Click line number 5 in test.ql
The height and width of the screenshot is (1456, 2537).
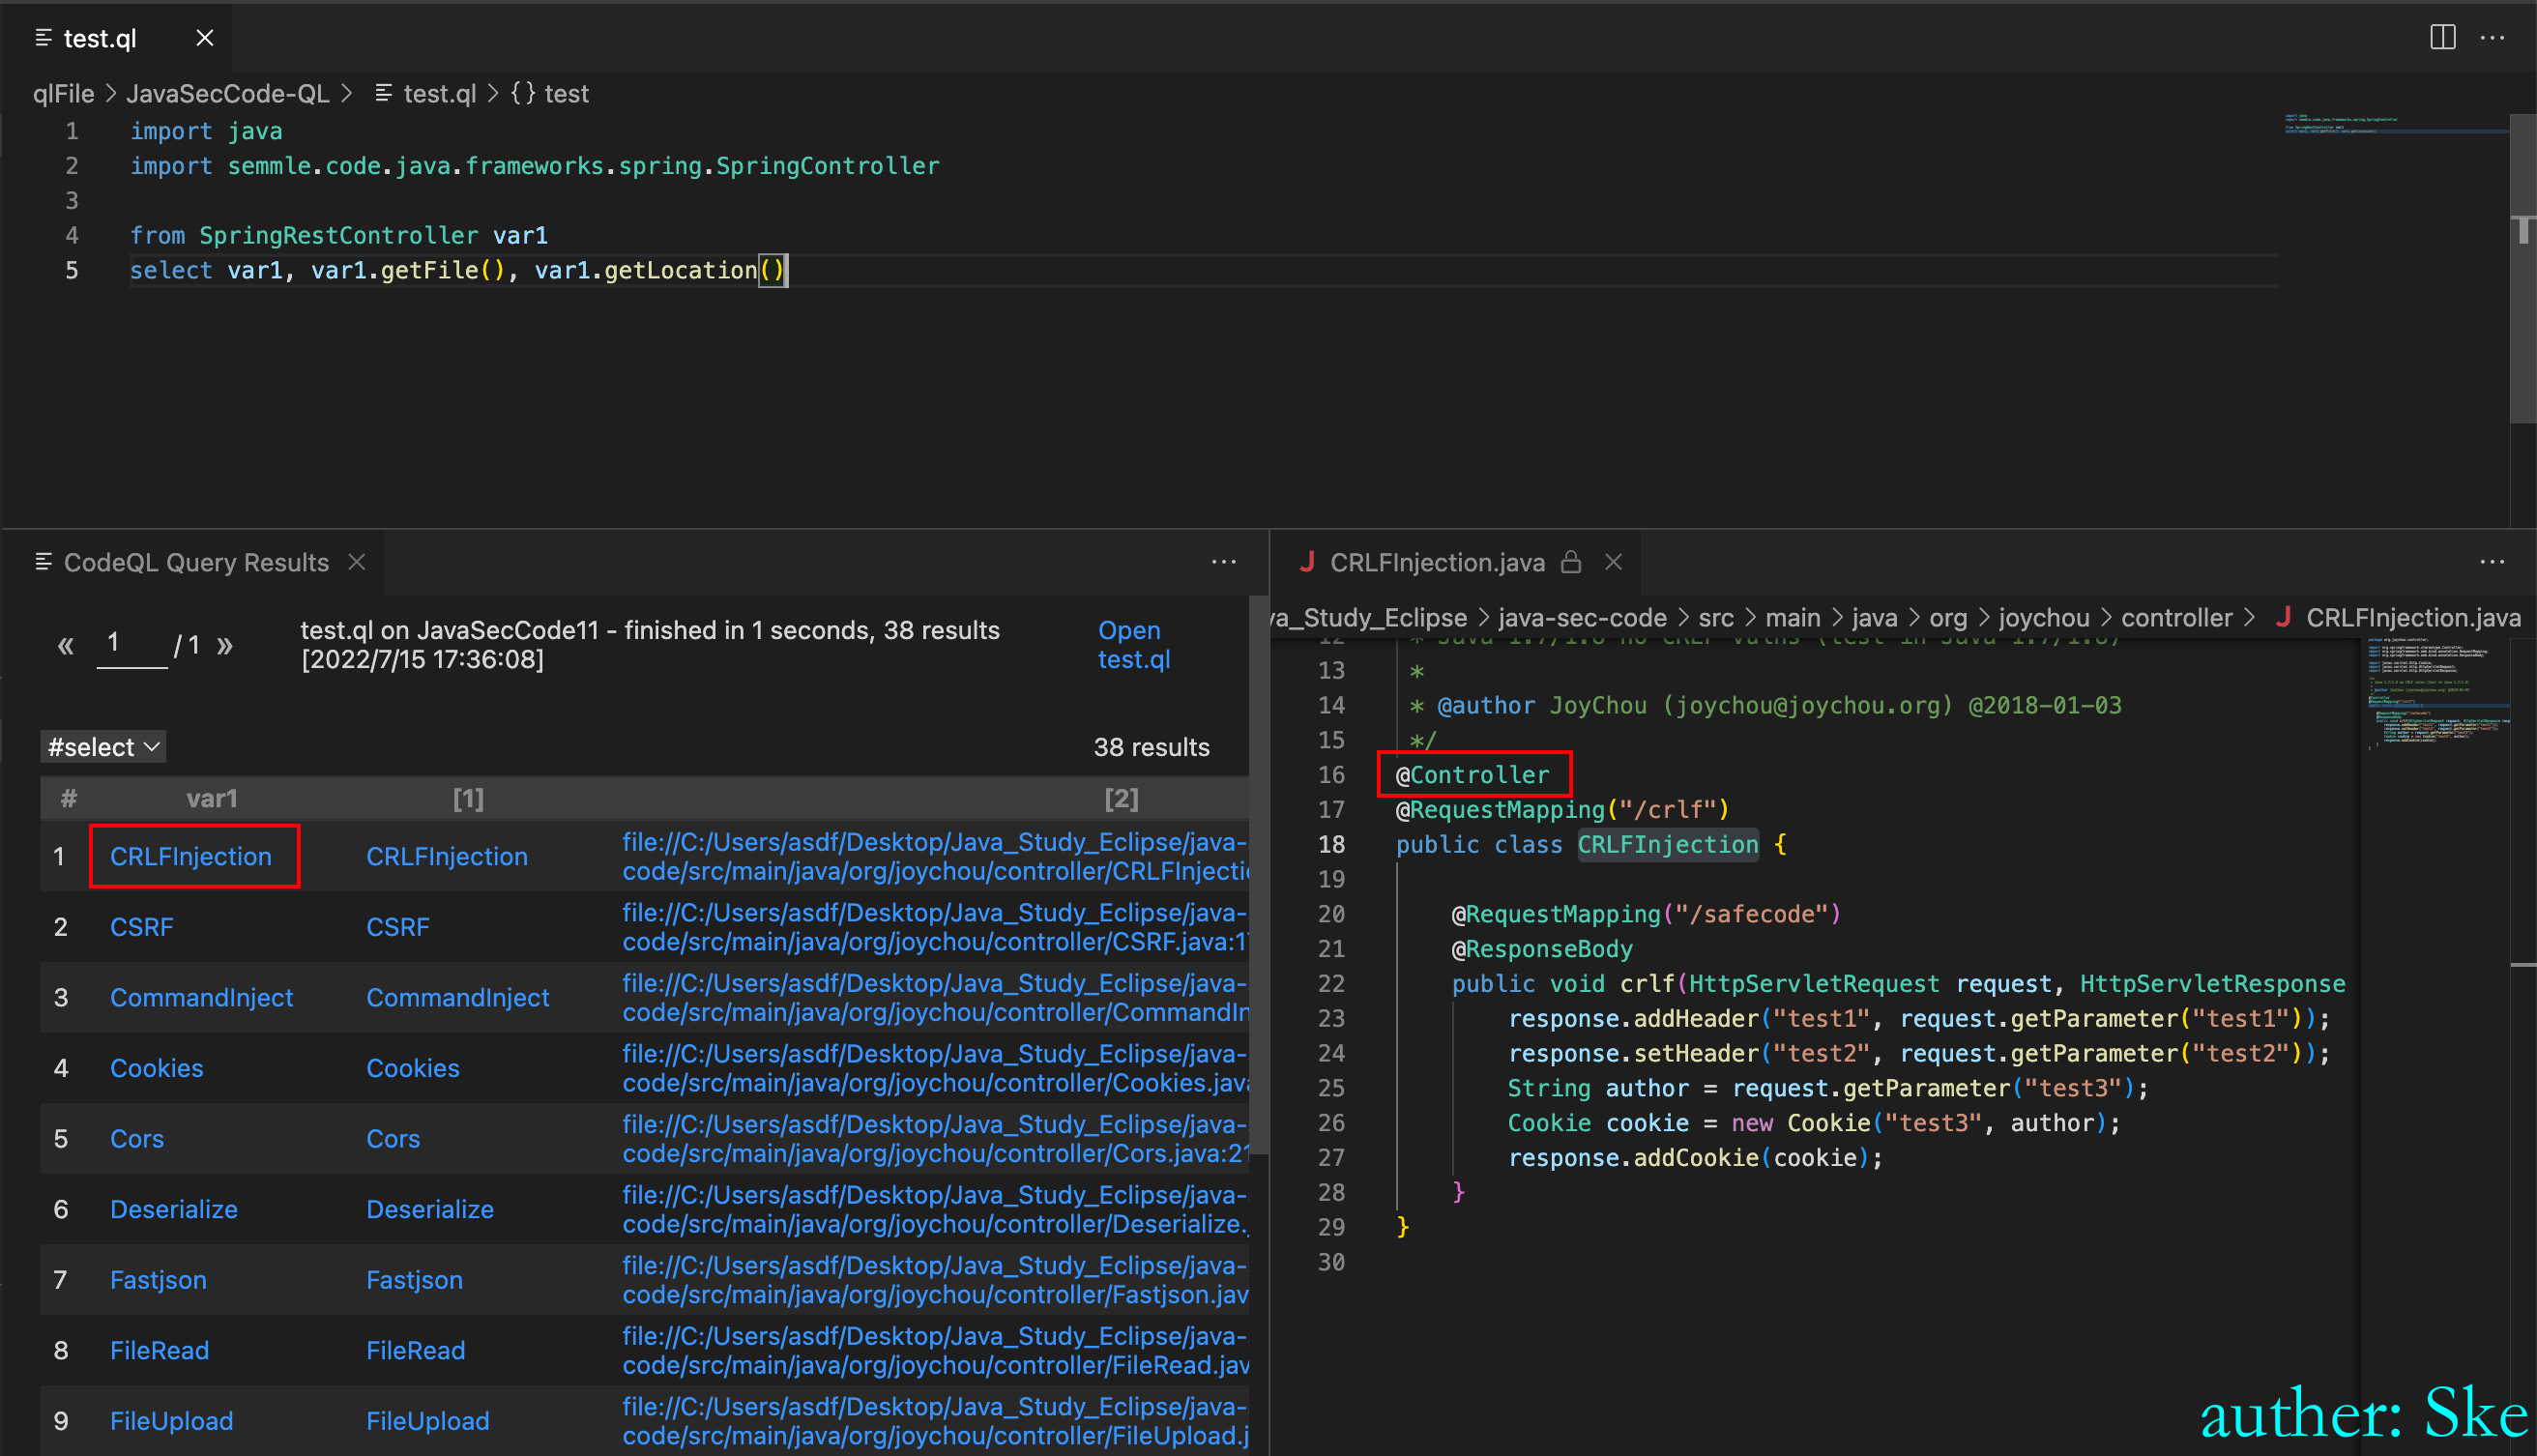tap(72, 270)
